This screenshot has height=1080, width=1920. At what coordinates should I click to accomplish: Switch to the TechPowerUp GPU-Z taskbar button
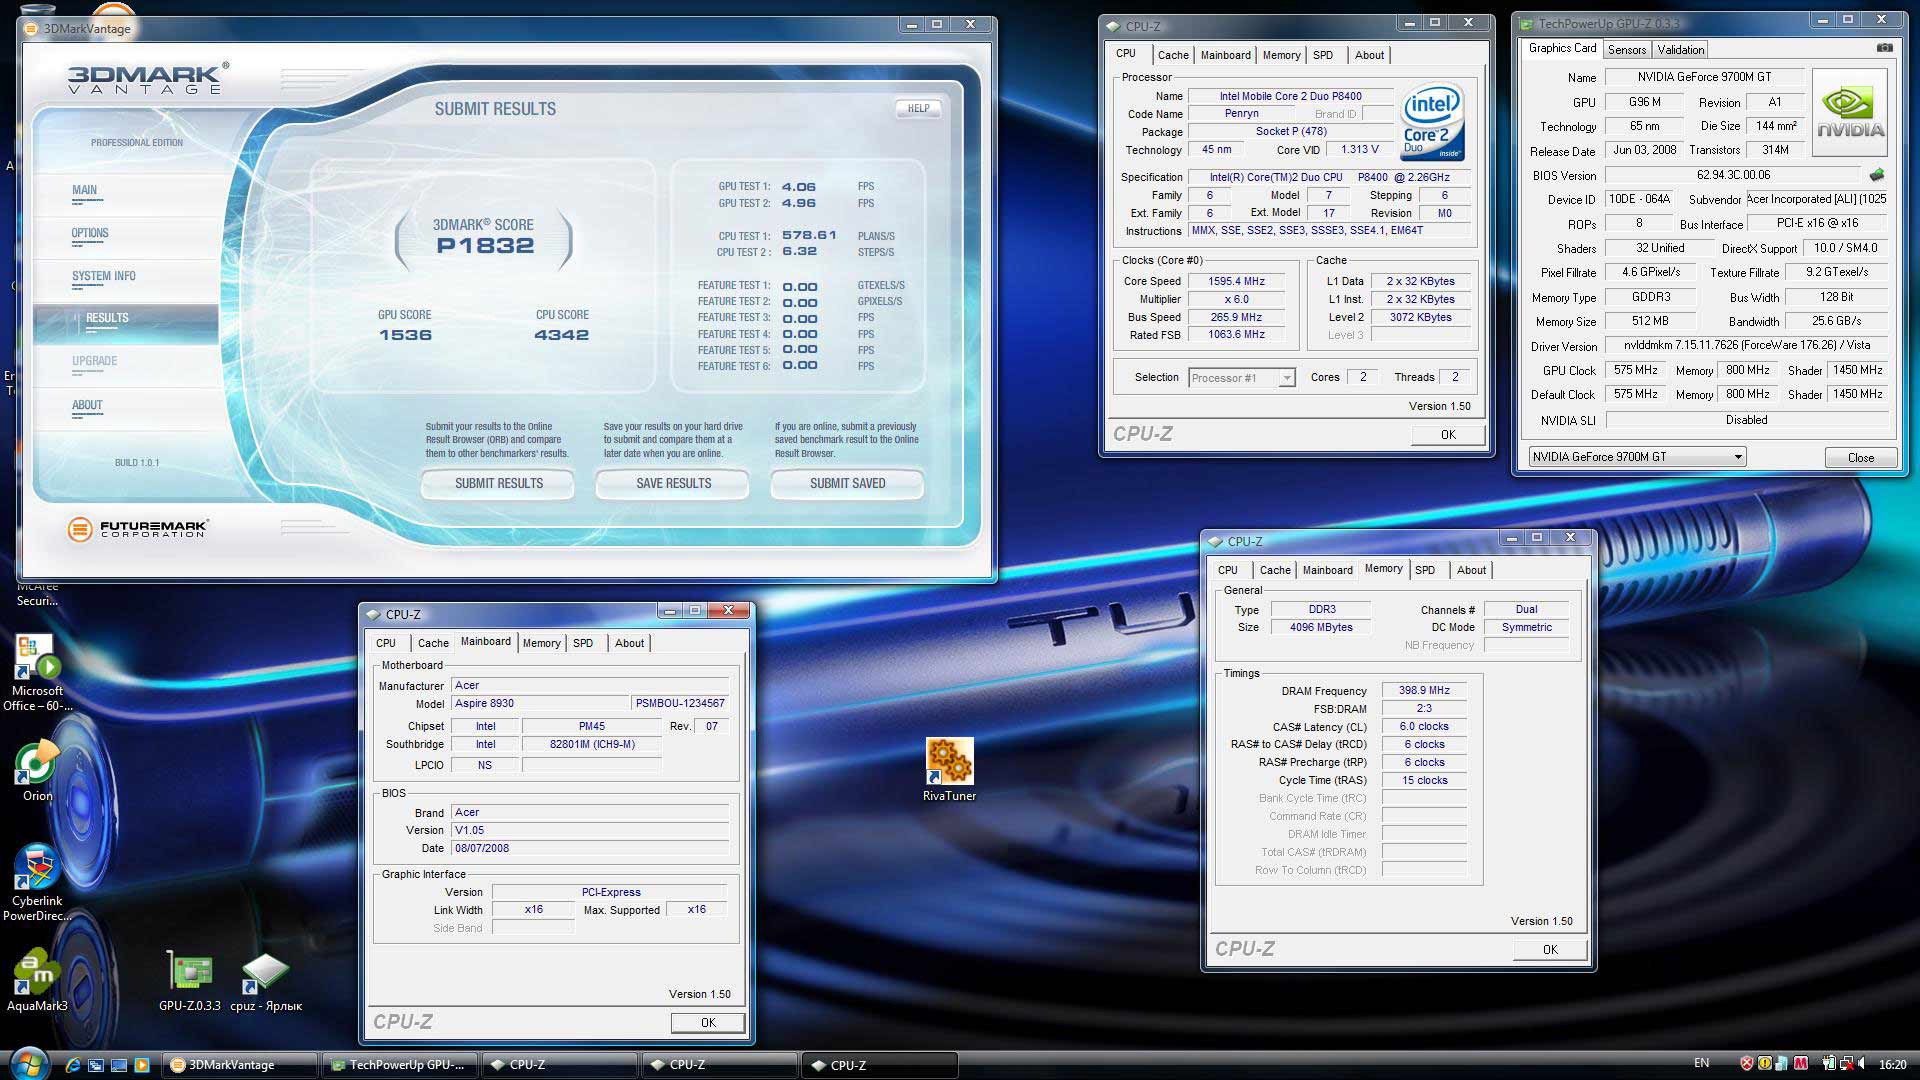click(399, 1065)
